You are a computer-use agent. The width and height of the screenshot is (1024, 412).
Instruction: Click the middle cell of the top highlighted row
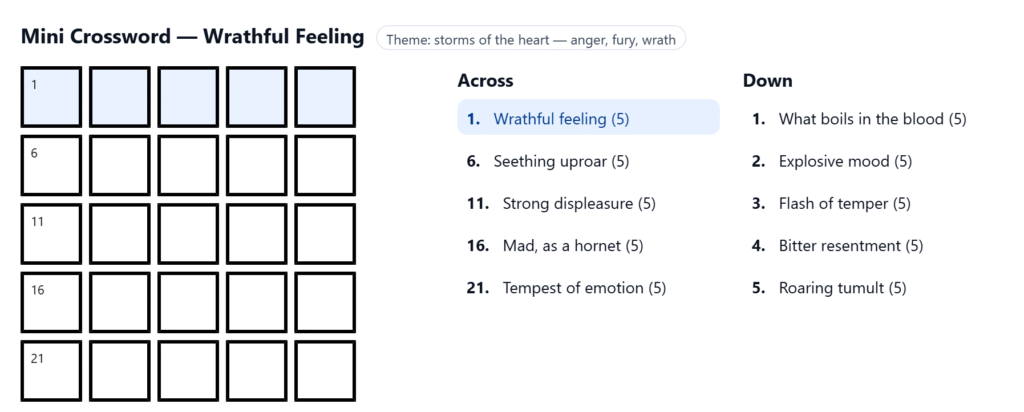tap(188, 97)
